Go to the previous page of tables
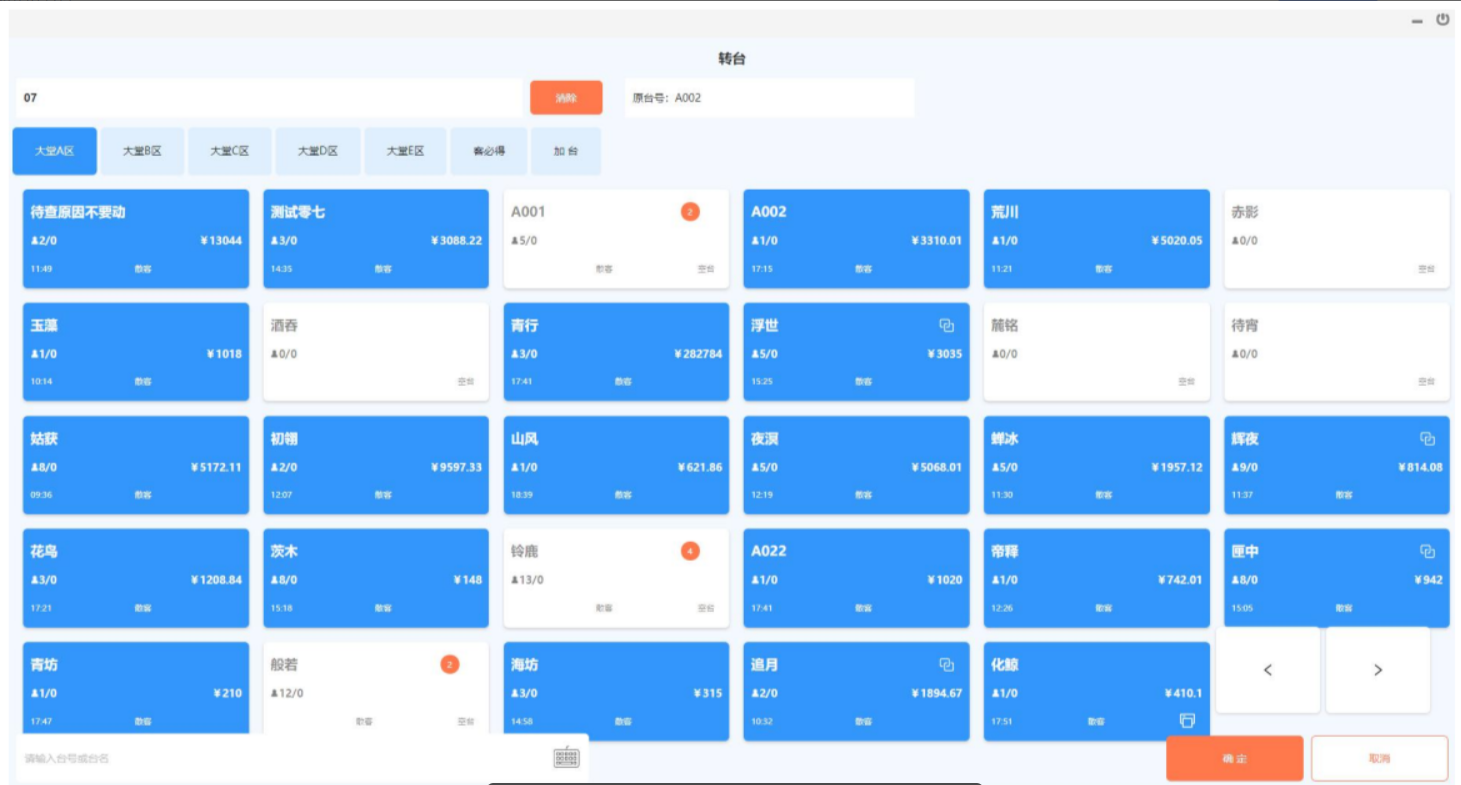This screenshot has width=1461, height=785. click(x=1267, y=670)
